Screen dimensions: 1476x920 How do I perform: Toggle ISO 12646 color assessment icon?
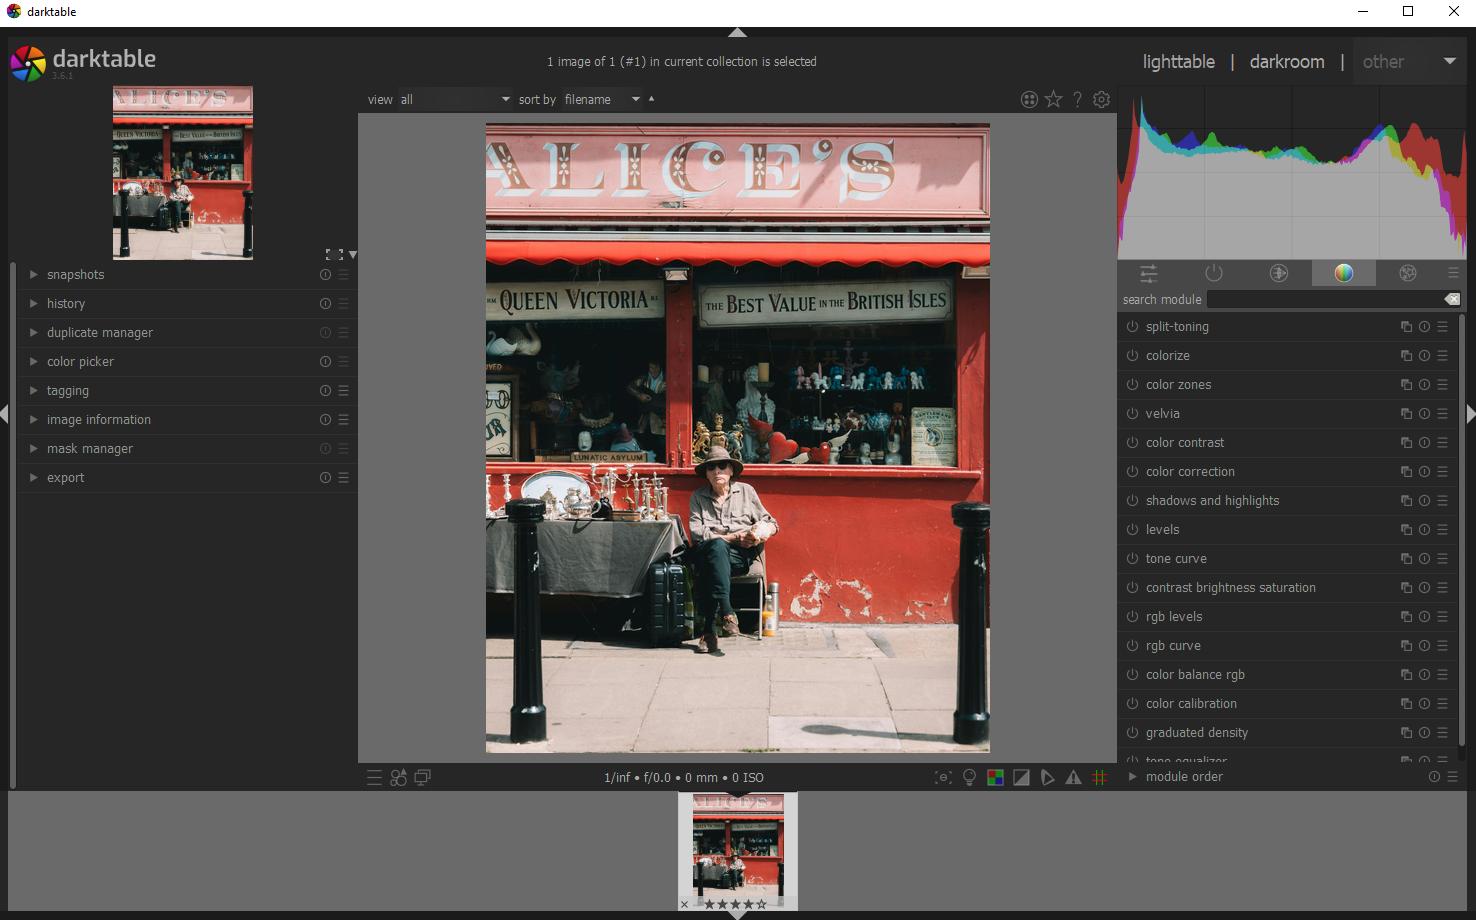(x=941, y=777)
